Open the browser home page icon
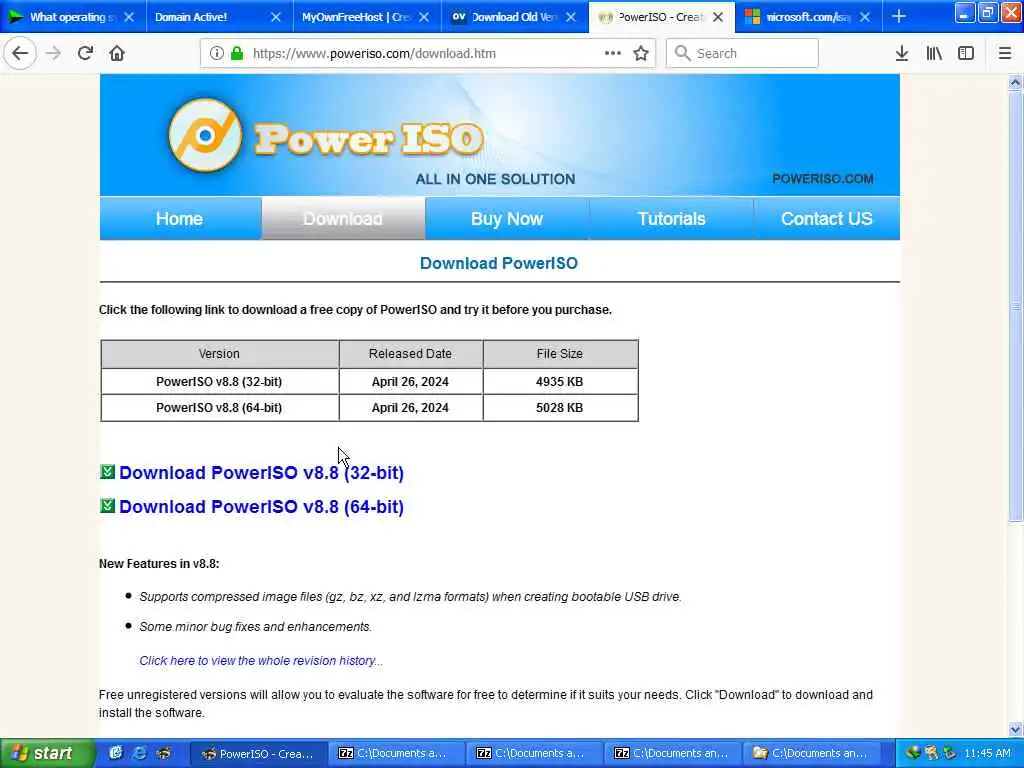 coord(117,53)
